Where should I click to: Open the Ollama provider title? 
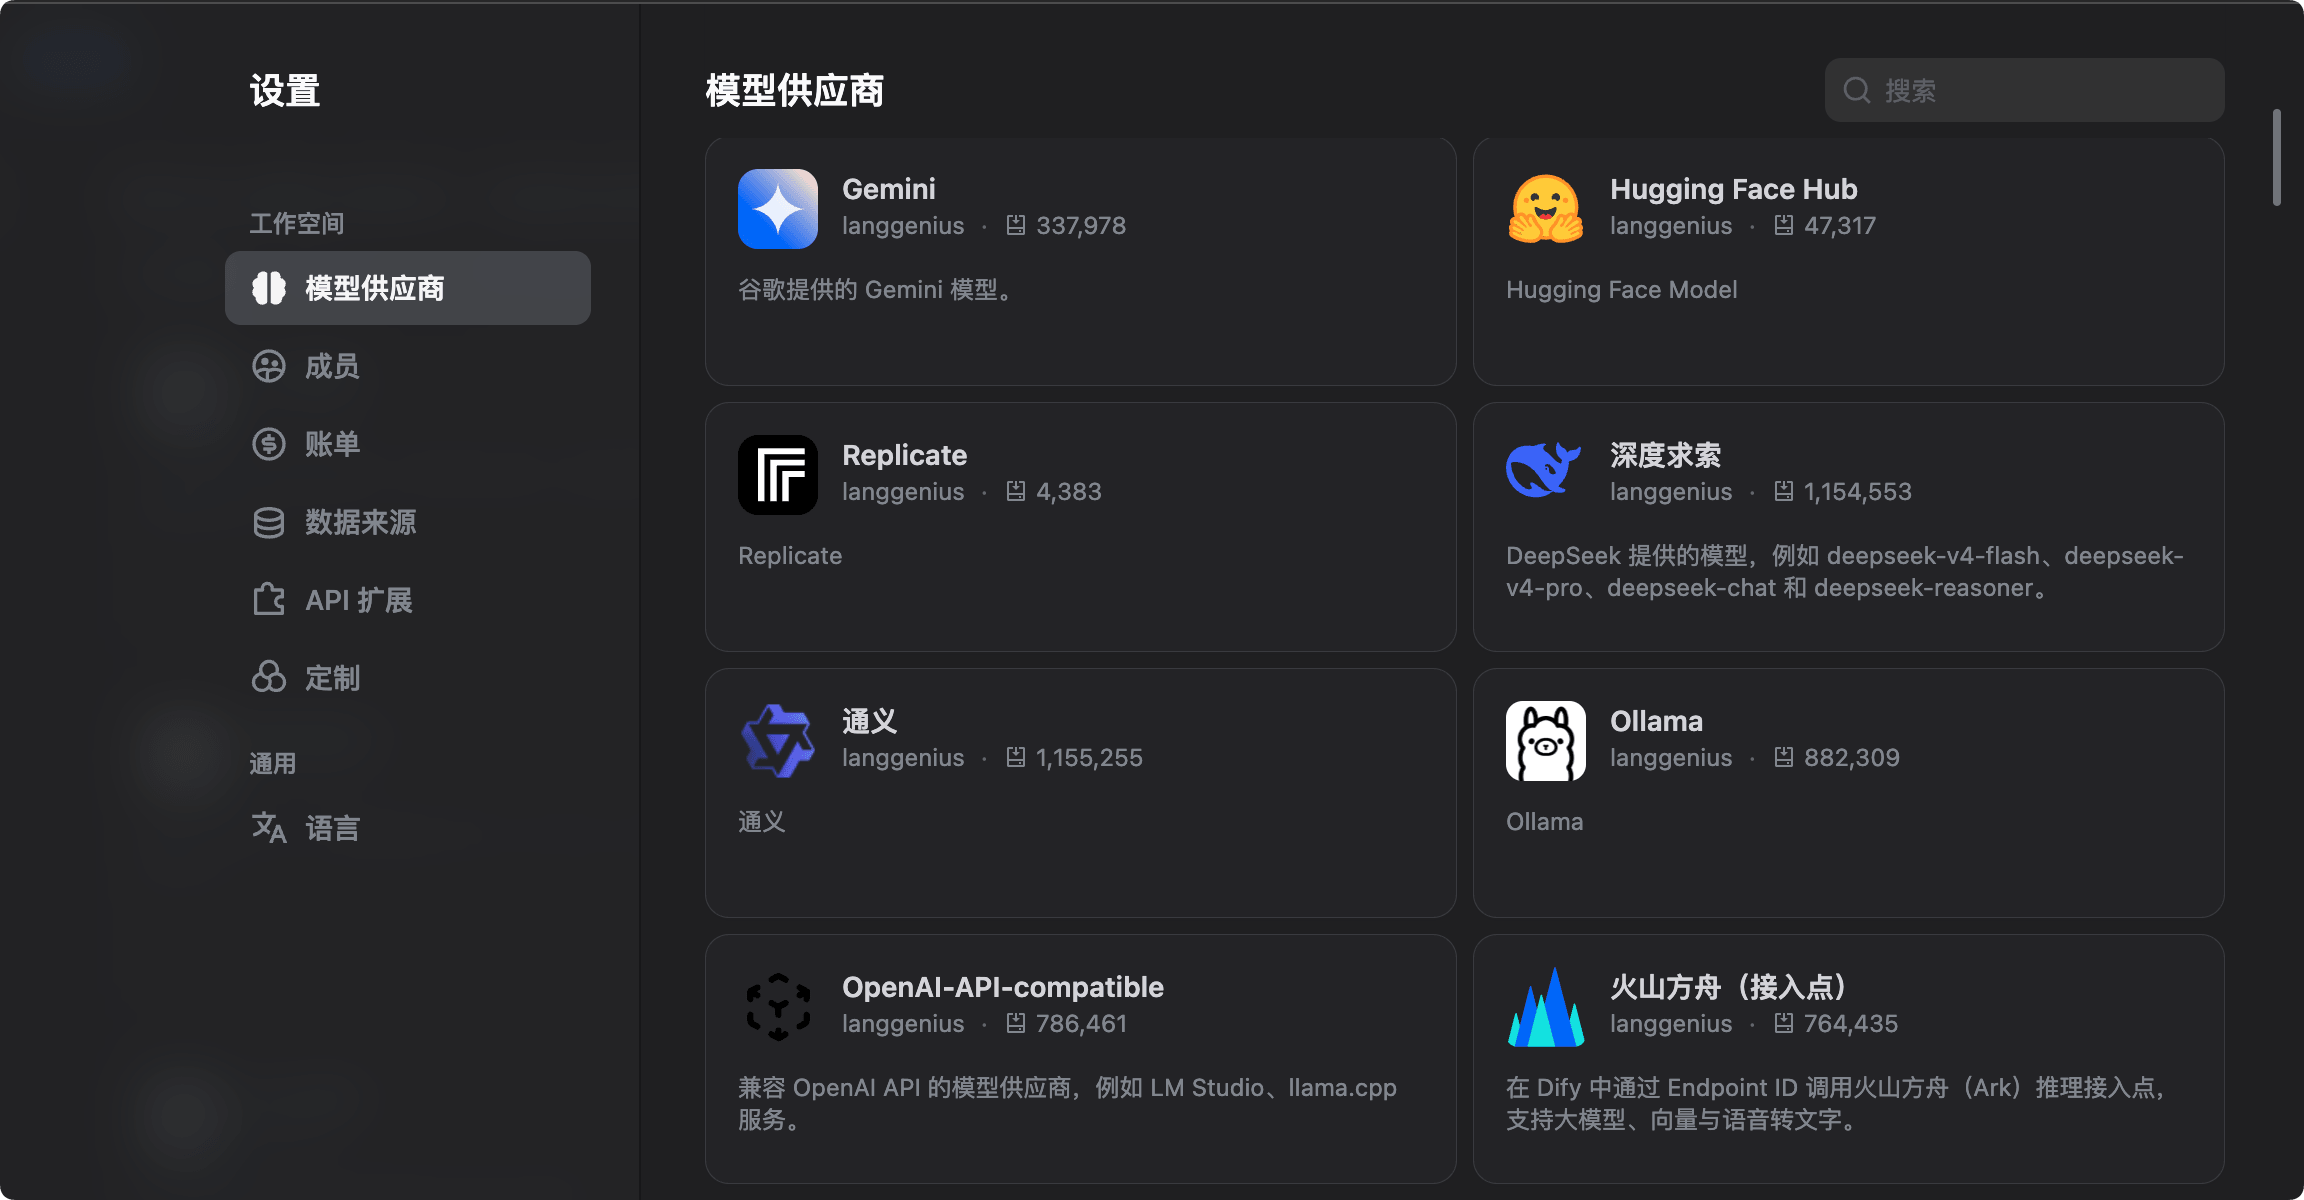[1657, 721]
